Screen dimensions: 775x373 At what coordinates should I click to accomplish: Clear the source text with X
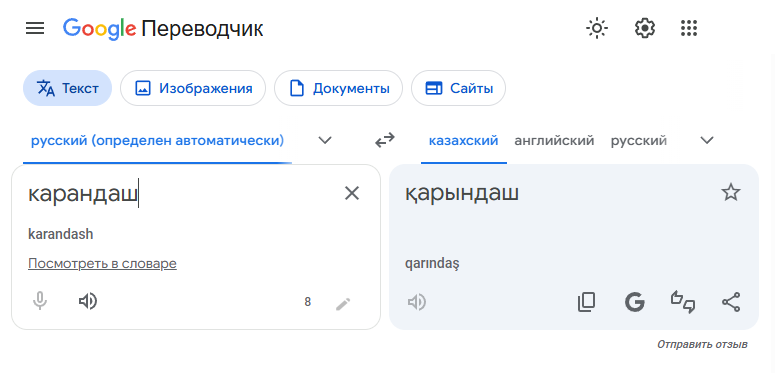[351, 193]
